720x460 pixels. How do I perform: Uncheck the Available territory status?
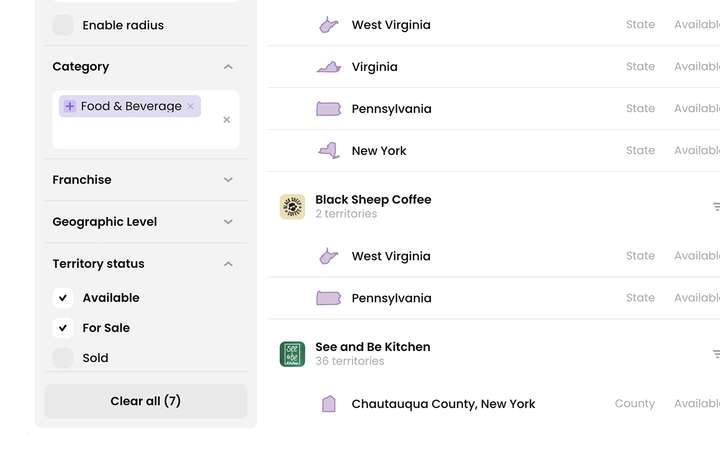tap(63, 298)
